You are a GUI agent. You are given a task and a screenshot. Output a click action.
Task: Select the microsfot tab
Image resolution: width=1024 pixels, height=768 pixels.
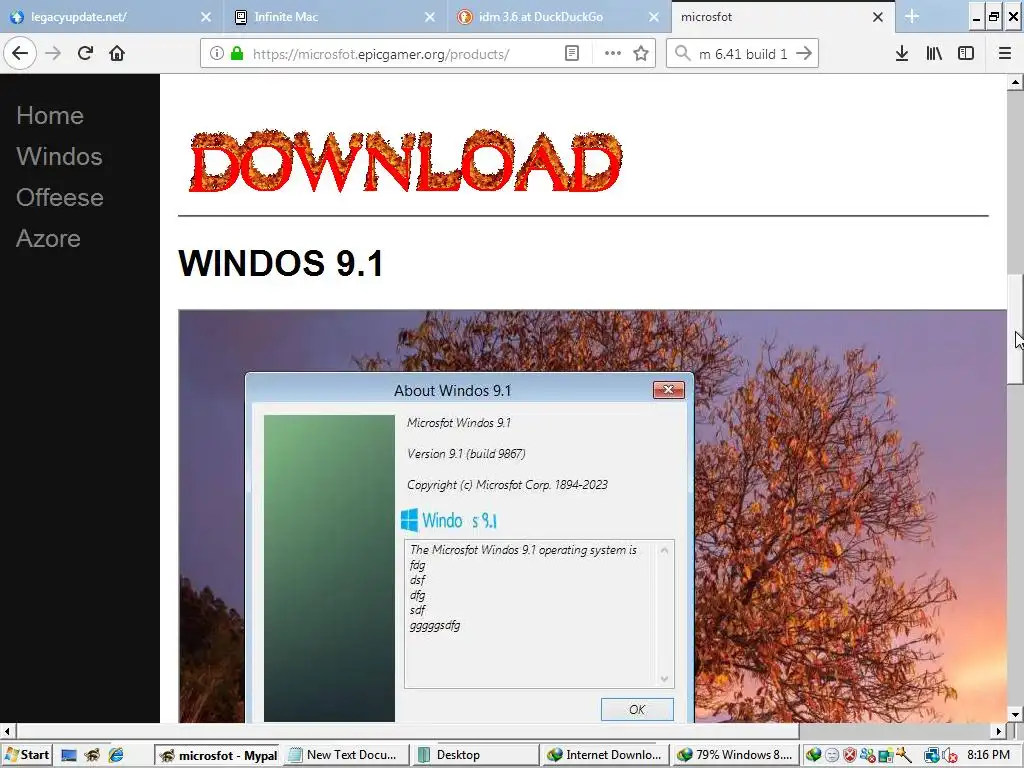784,17
